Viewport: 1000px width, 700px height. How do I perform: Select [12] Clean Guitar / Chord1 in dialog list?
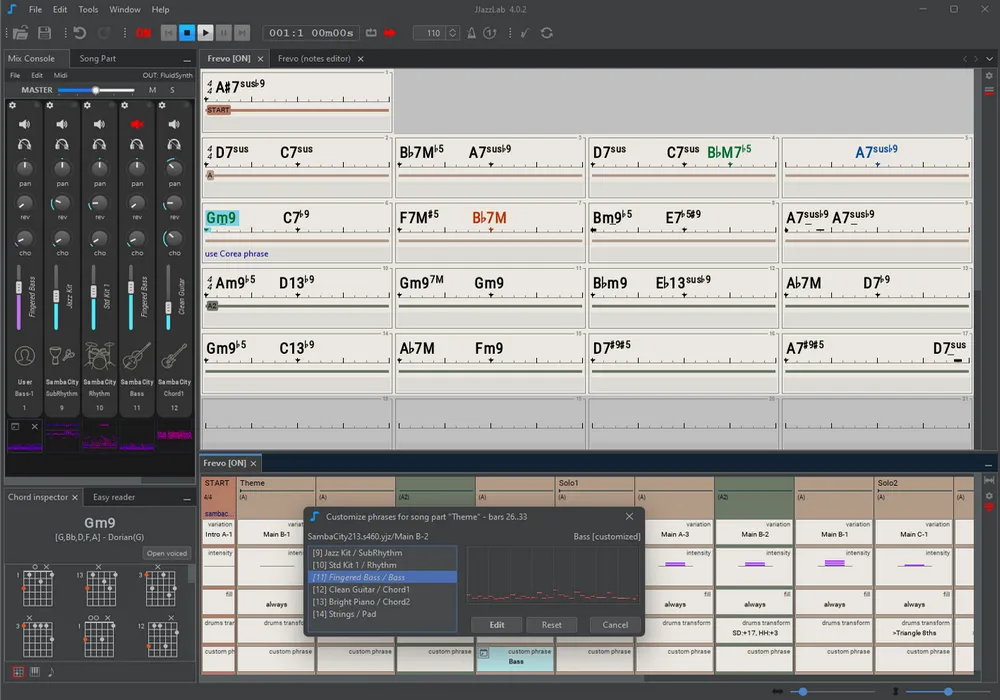pyautogui.click(x=382, y=590)
